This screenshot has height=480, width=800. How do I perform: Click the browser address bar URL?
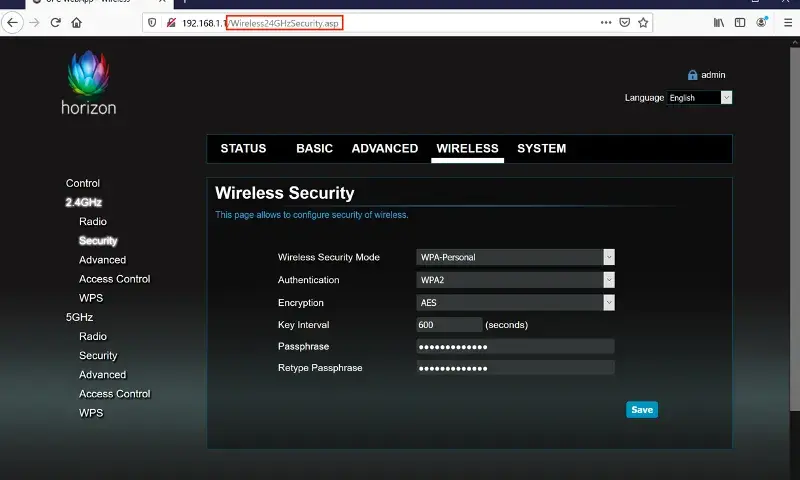260,23
